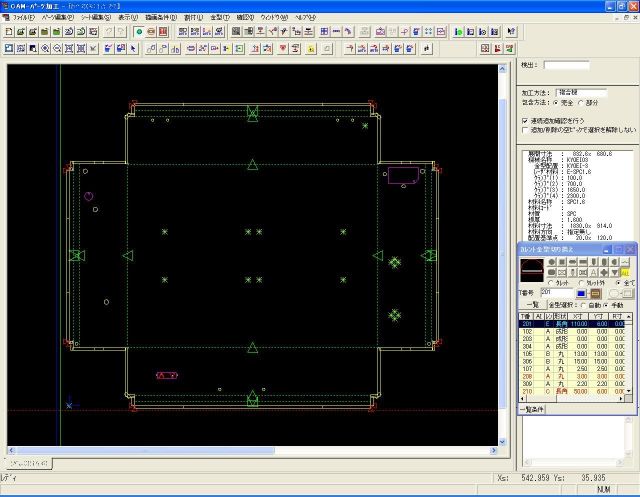This screenshot has width=640, height=497.
Task: Select diamond tool shape in turret palette
Action: point(604,272)
